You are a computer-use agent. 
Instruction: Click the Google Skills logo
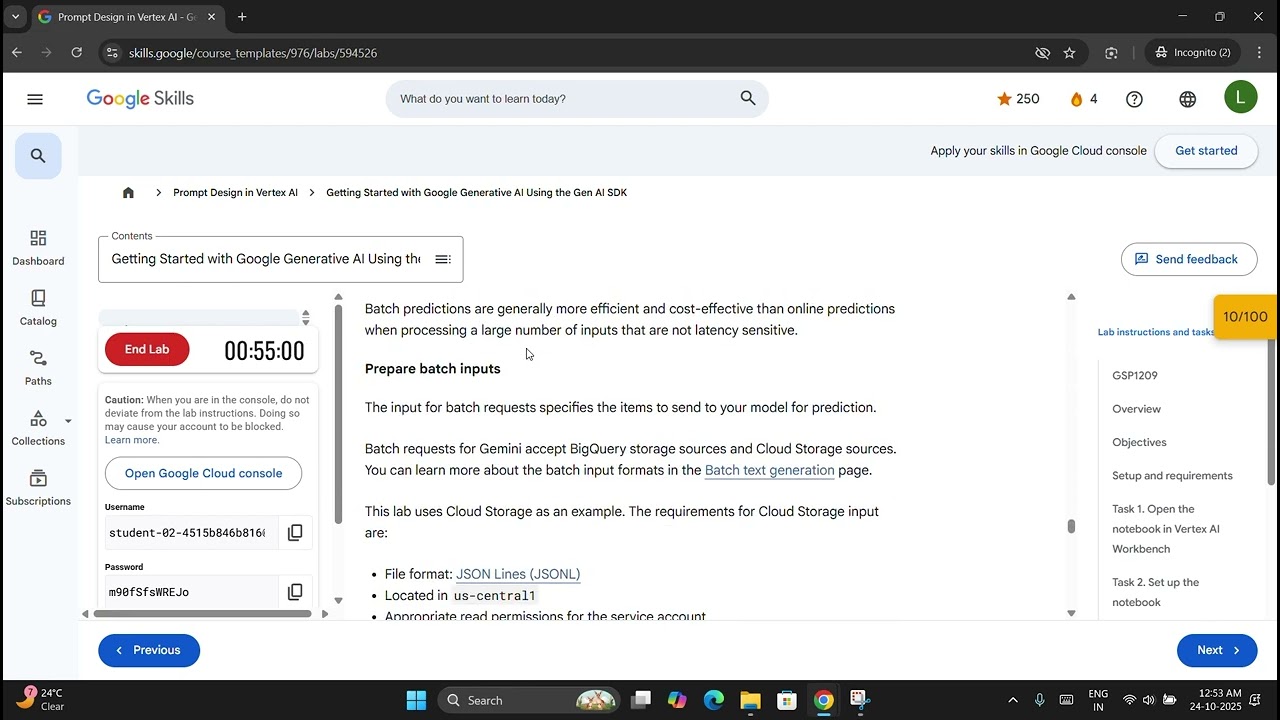pos(140,99)
